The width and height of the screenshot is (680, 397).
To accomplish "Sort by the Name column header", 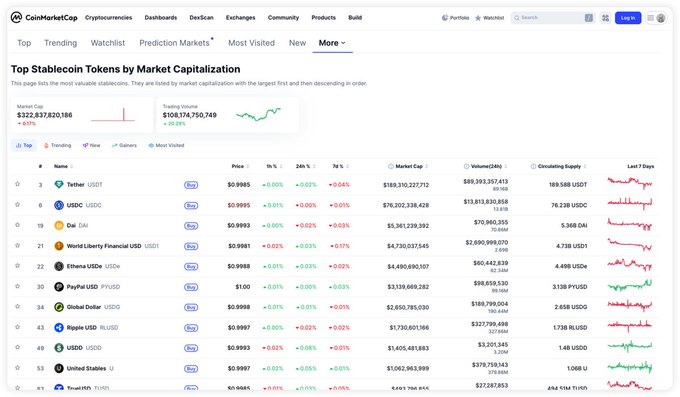I will click(x=63, y=167).
